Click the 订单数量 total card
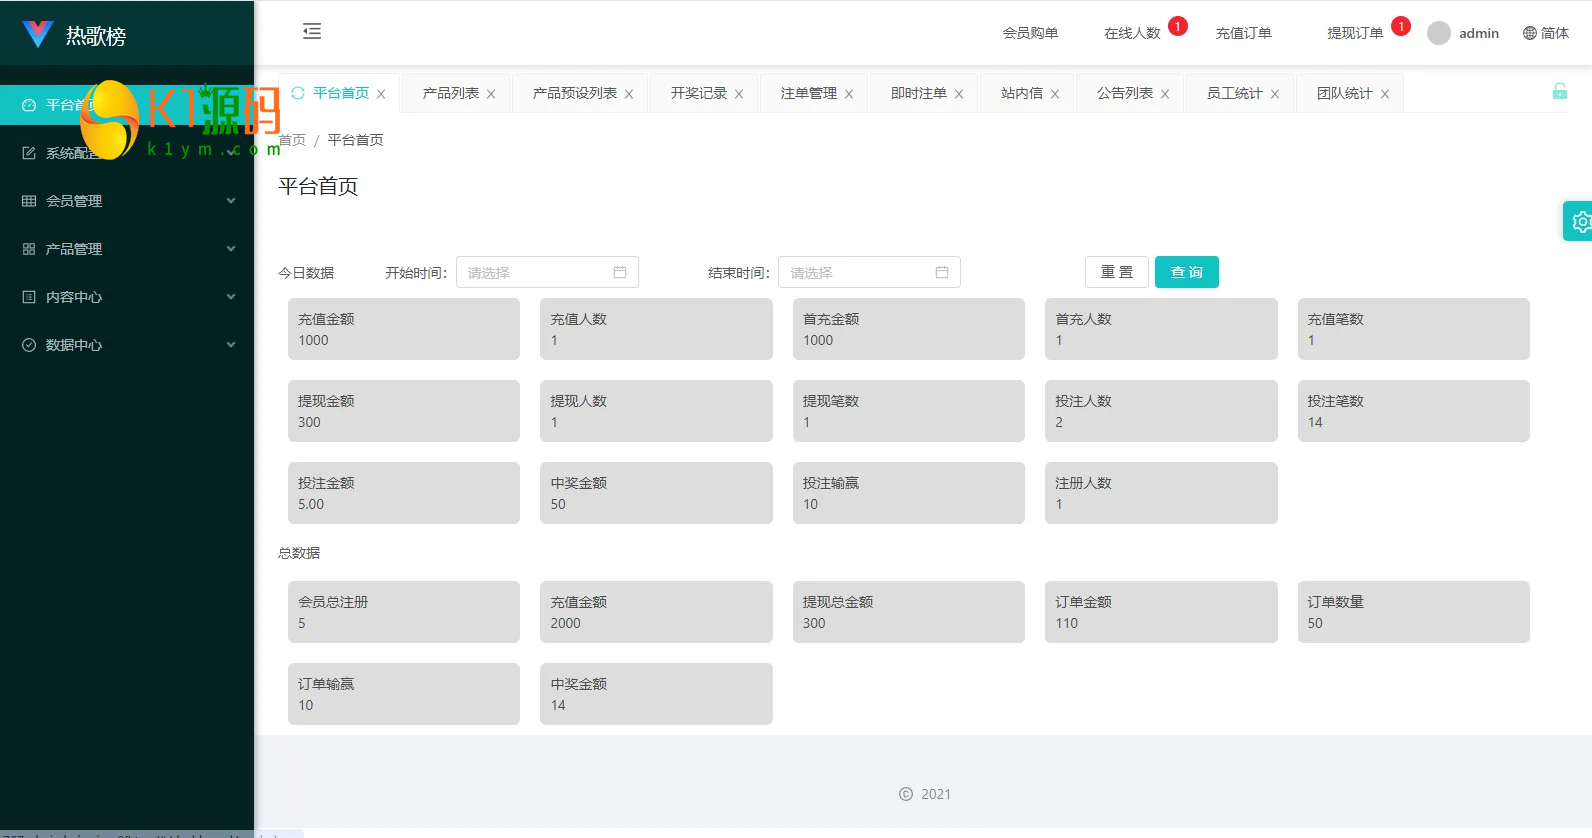Viewport: 1592px width, 838px height. pyautogui.click(x=1413, y=612)
